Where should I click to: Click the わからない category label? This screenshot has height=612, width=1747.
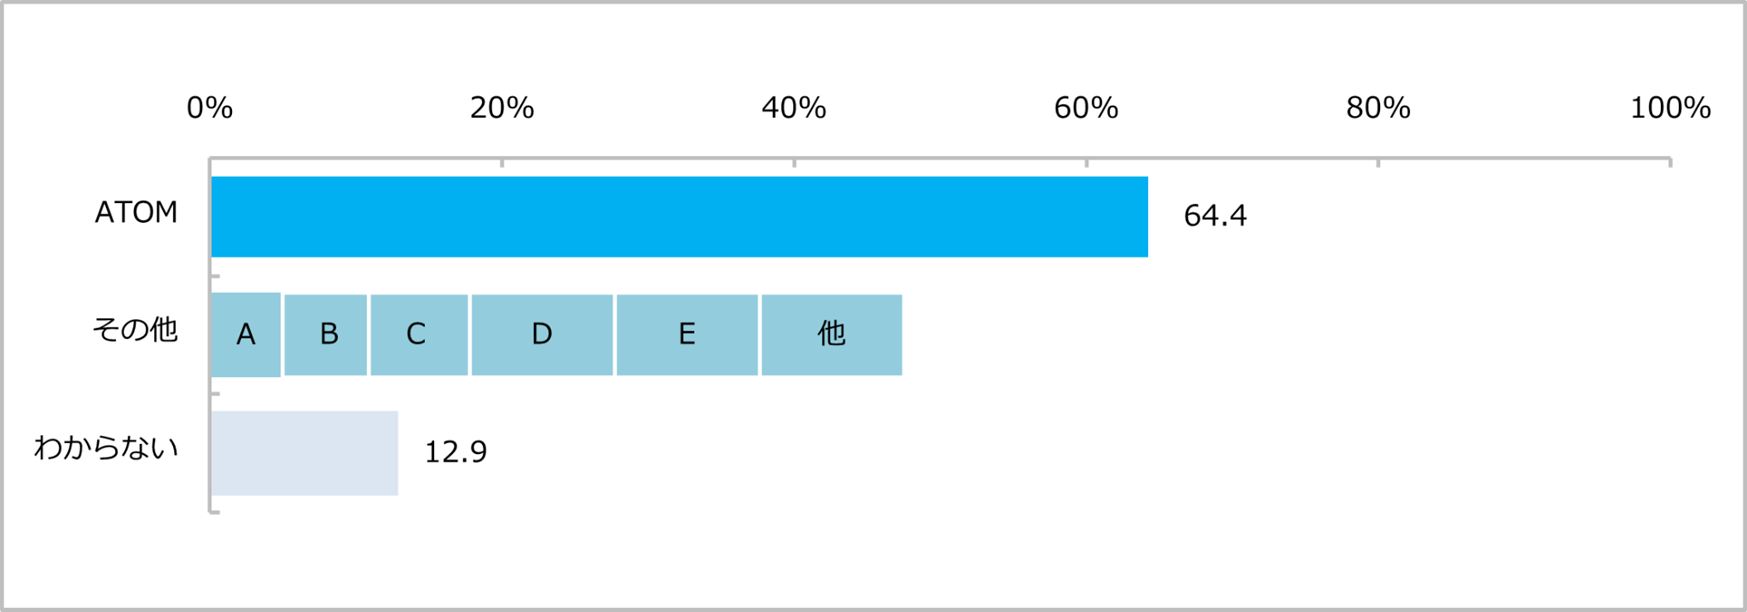(x=106, y=448)
